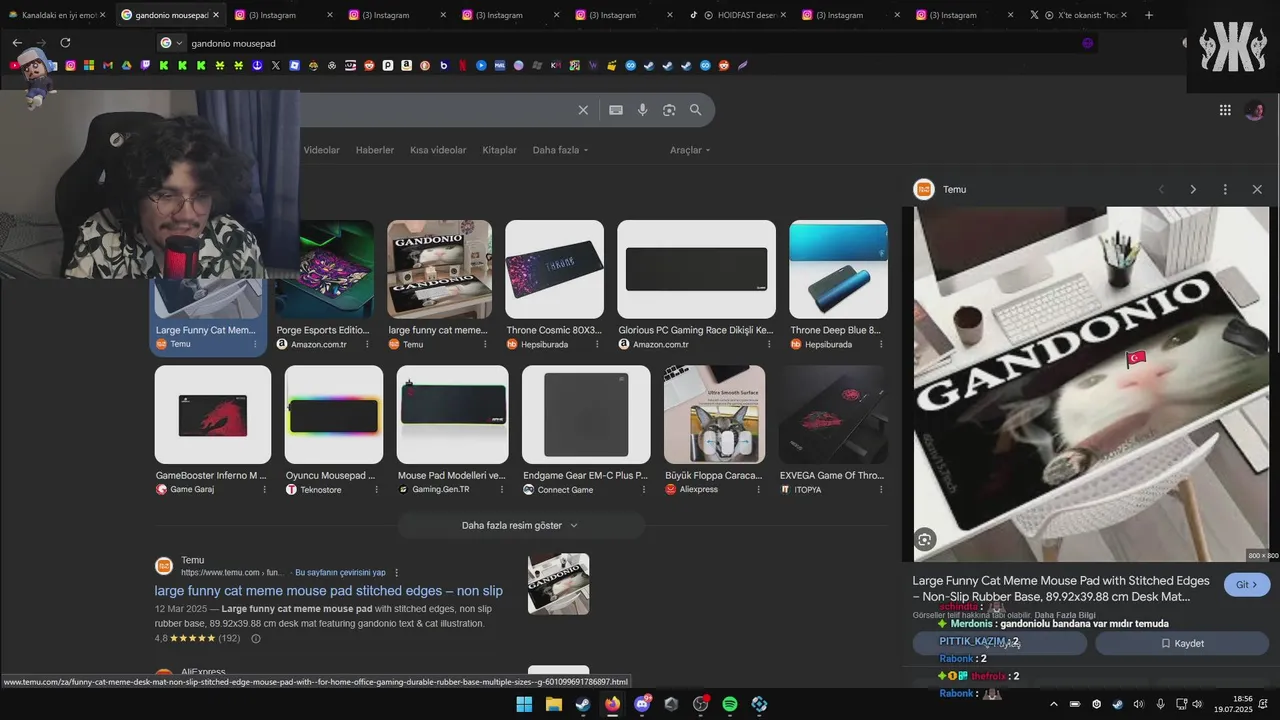Viewport: 1280px width, 720px height.
Task: Click the Git button for Temu product
Action: coord(1247,585)
